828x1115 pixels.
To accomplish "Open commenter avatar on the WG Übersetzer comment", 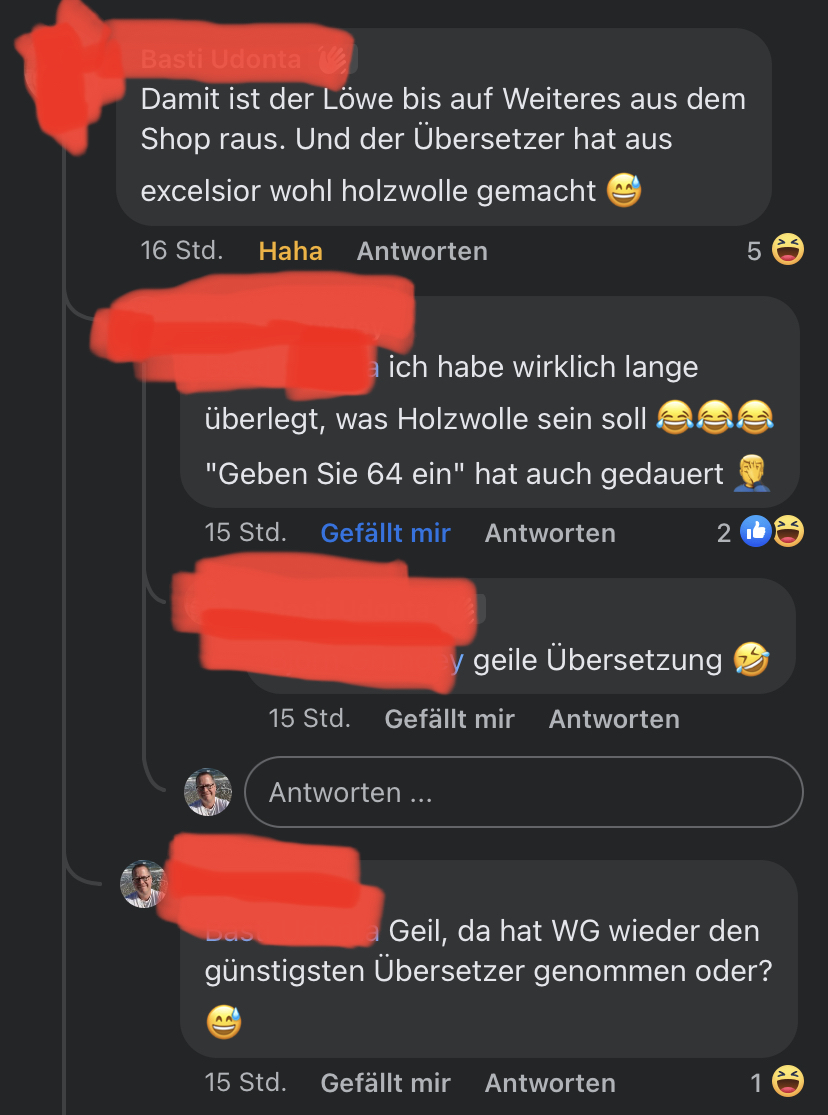I will coord(144,884).
